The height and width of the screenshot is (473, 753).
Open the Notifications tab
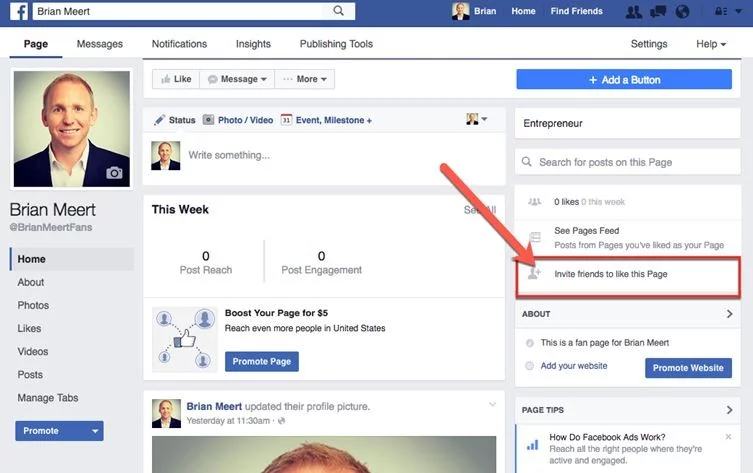click(x=179, y=44)
